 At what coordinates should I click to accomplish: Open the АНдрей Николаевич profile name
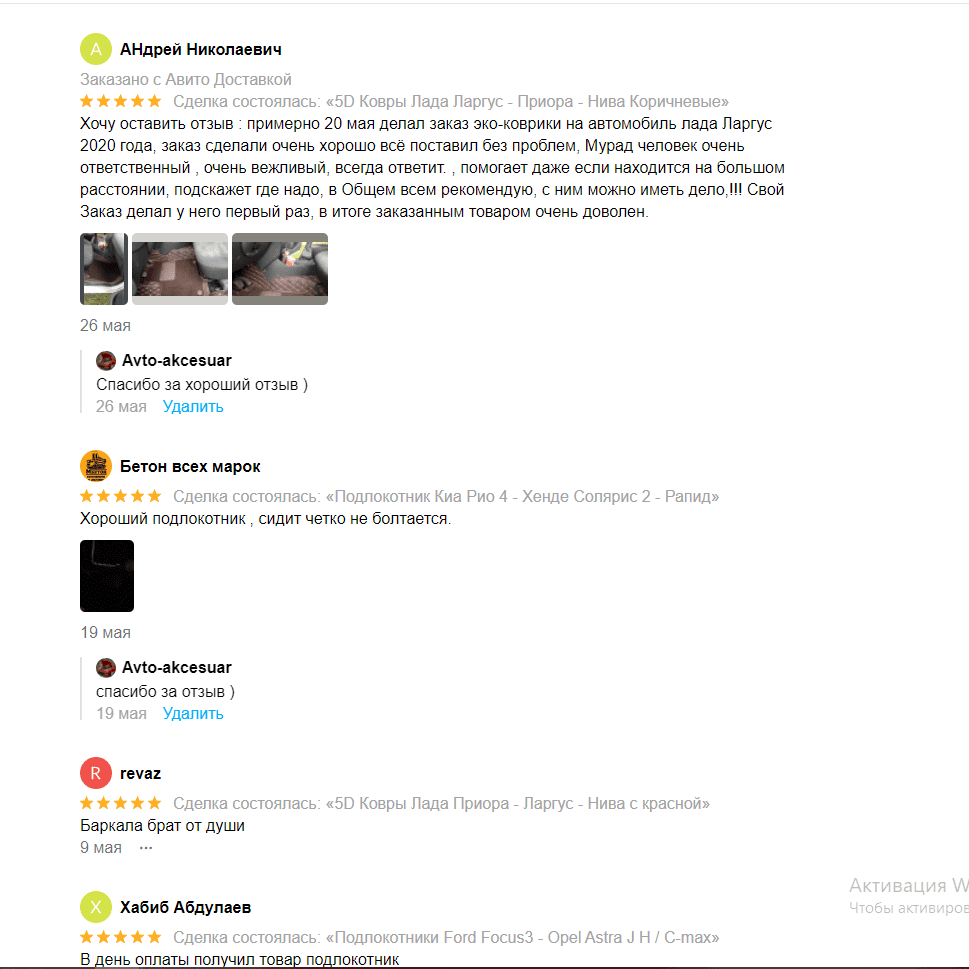[x=201, y=49]
